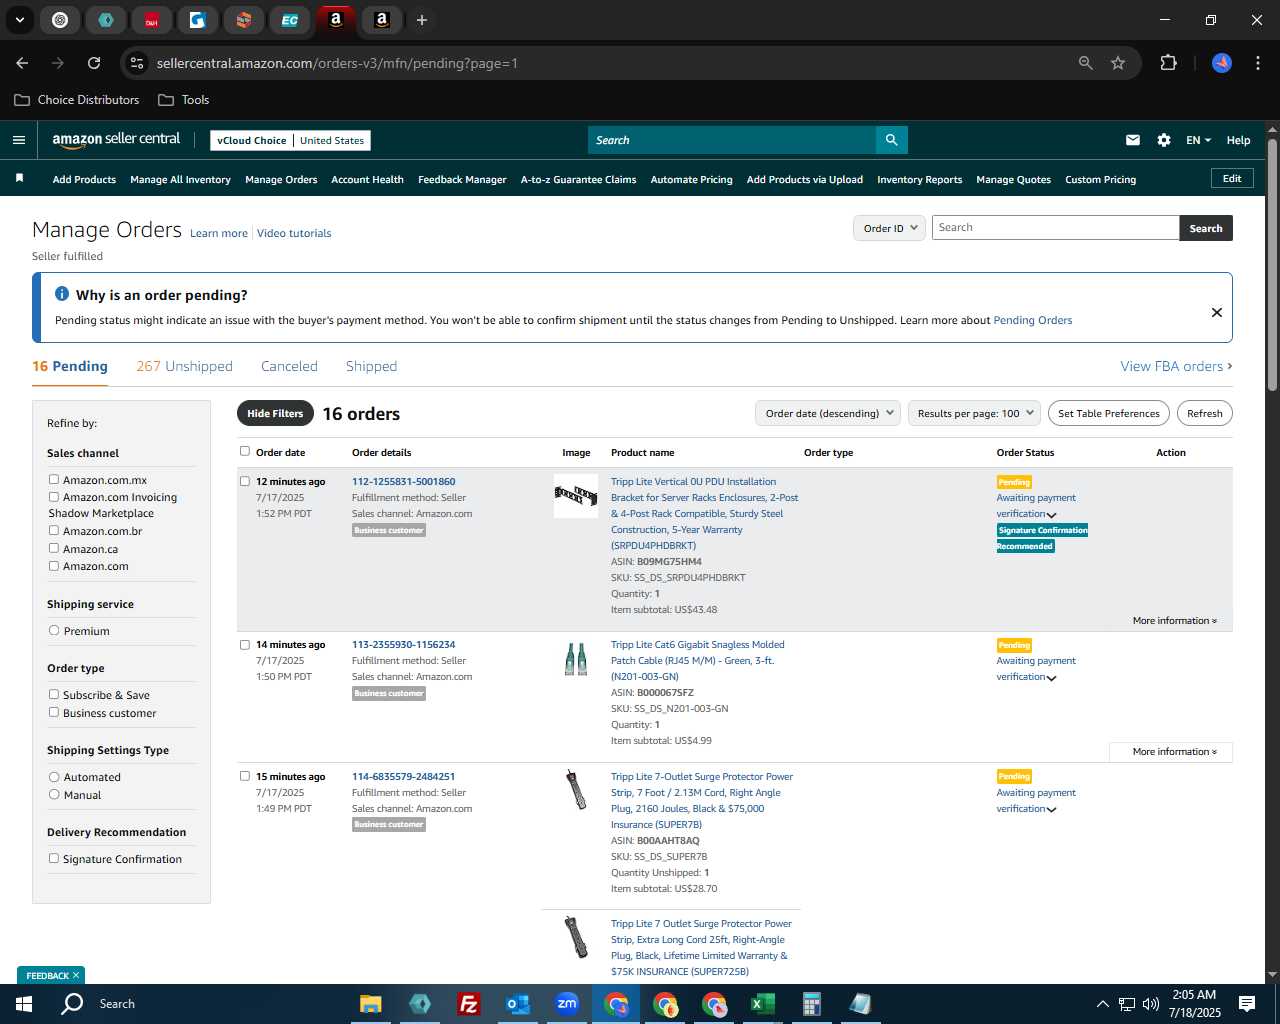Reload the page with browser refresh icon
This screenshot has width=1280, height=1024.
(x=94, y=63)
